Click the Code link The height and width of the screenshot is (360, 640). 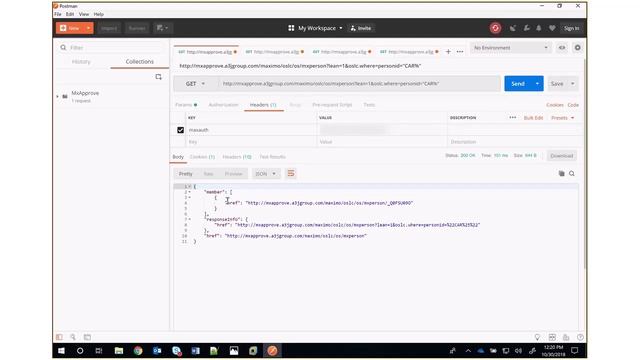tap(573, 105)
